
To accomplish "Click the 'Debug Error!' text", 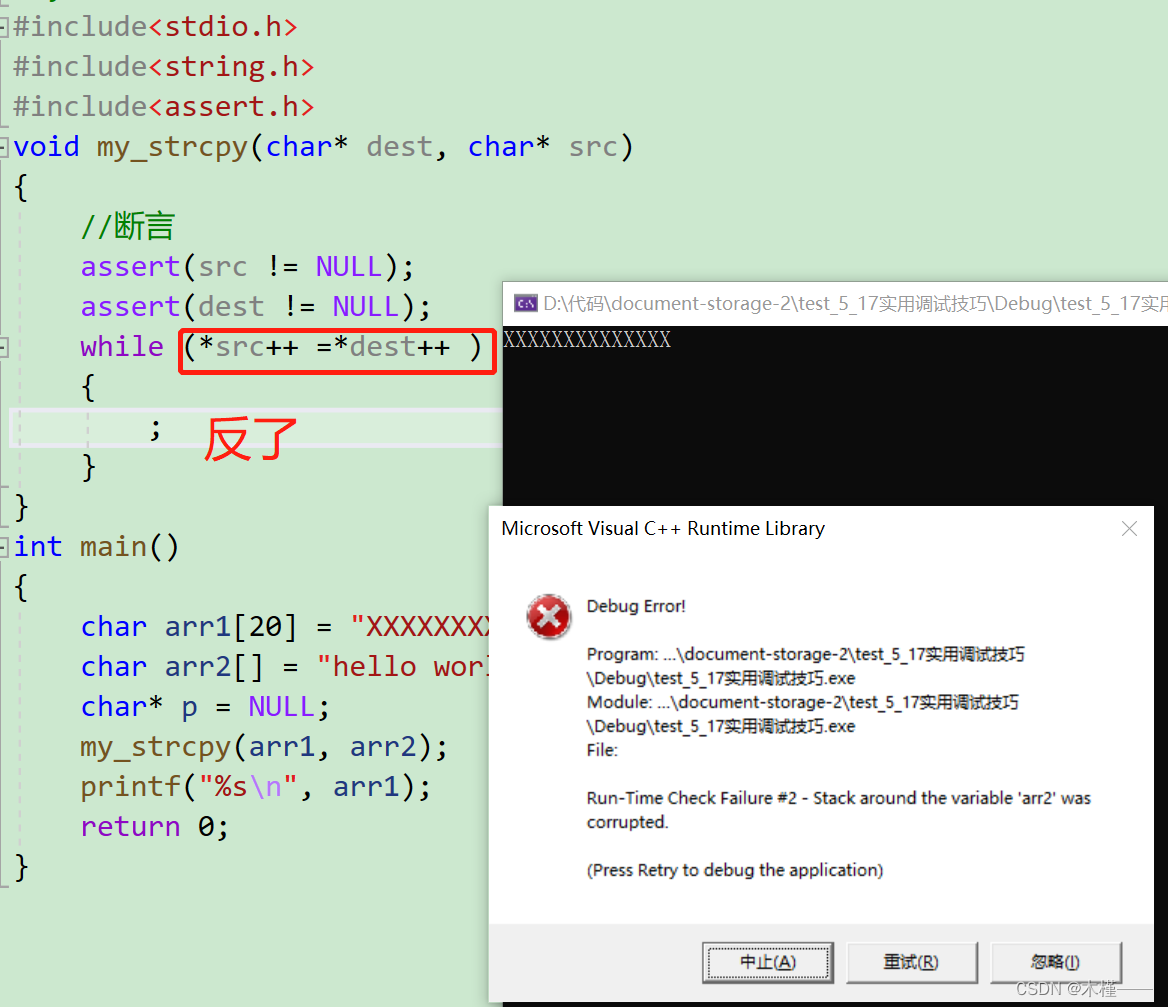I will point(636,606).
